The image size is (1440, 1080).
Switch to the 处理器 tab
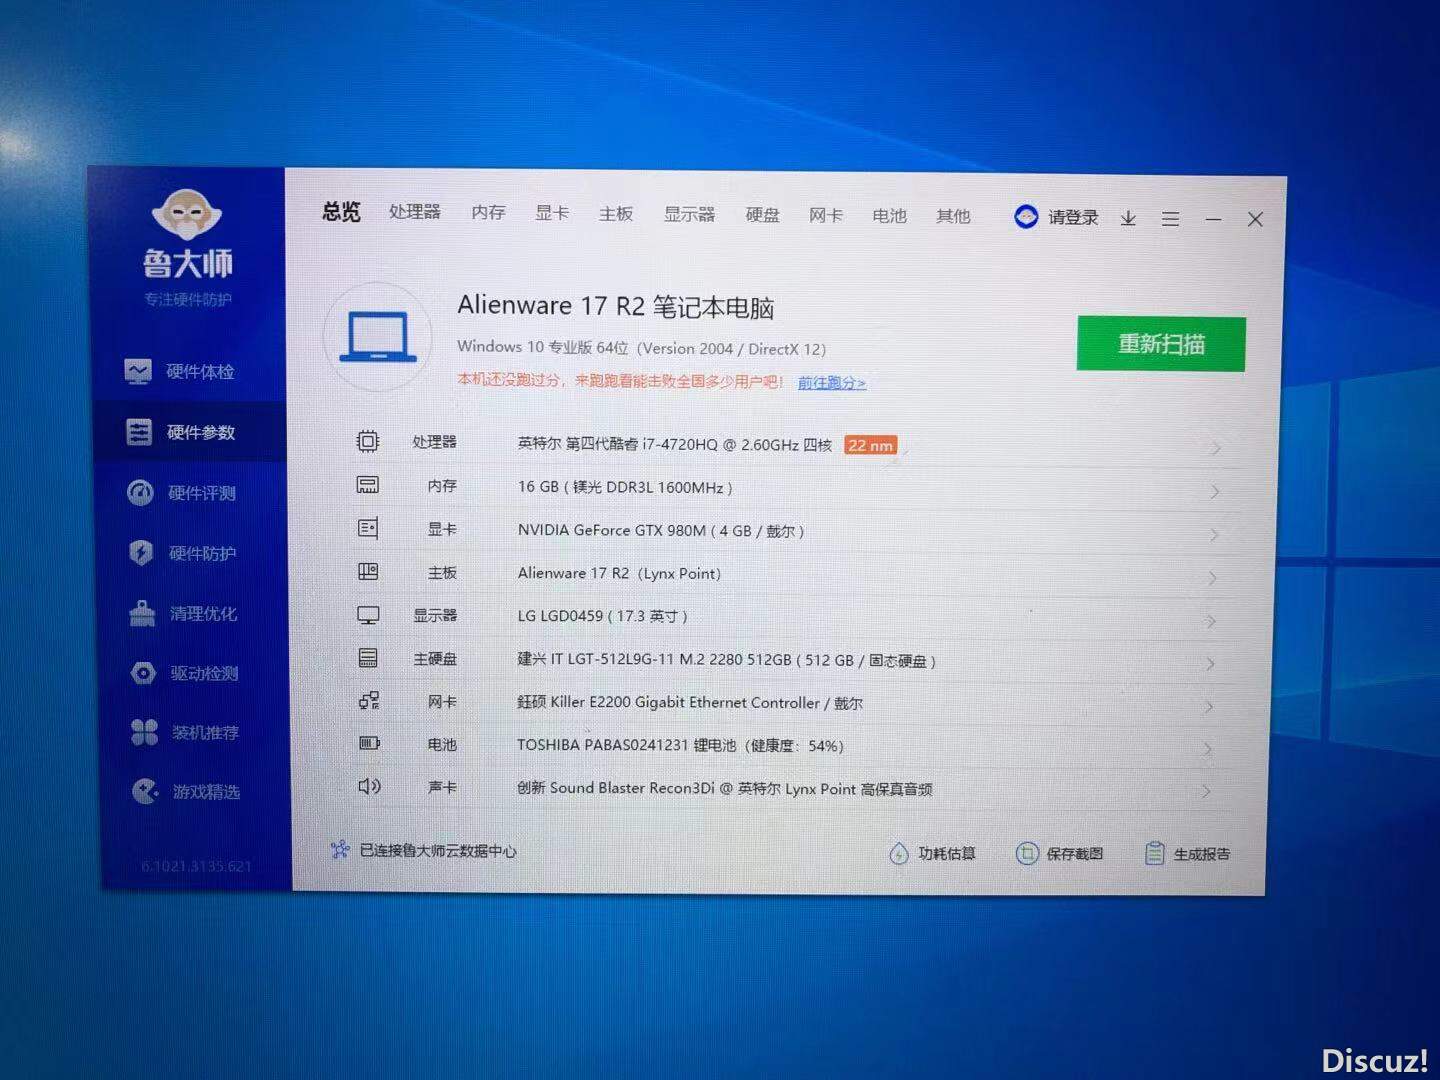click(415, 212)
